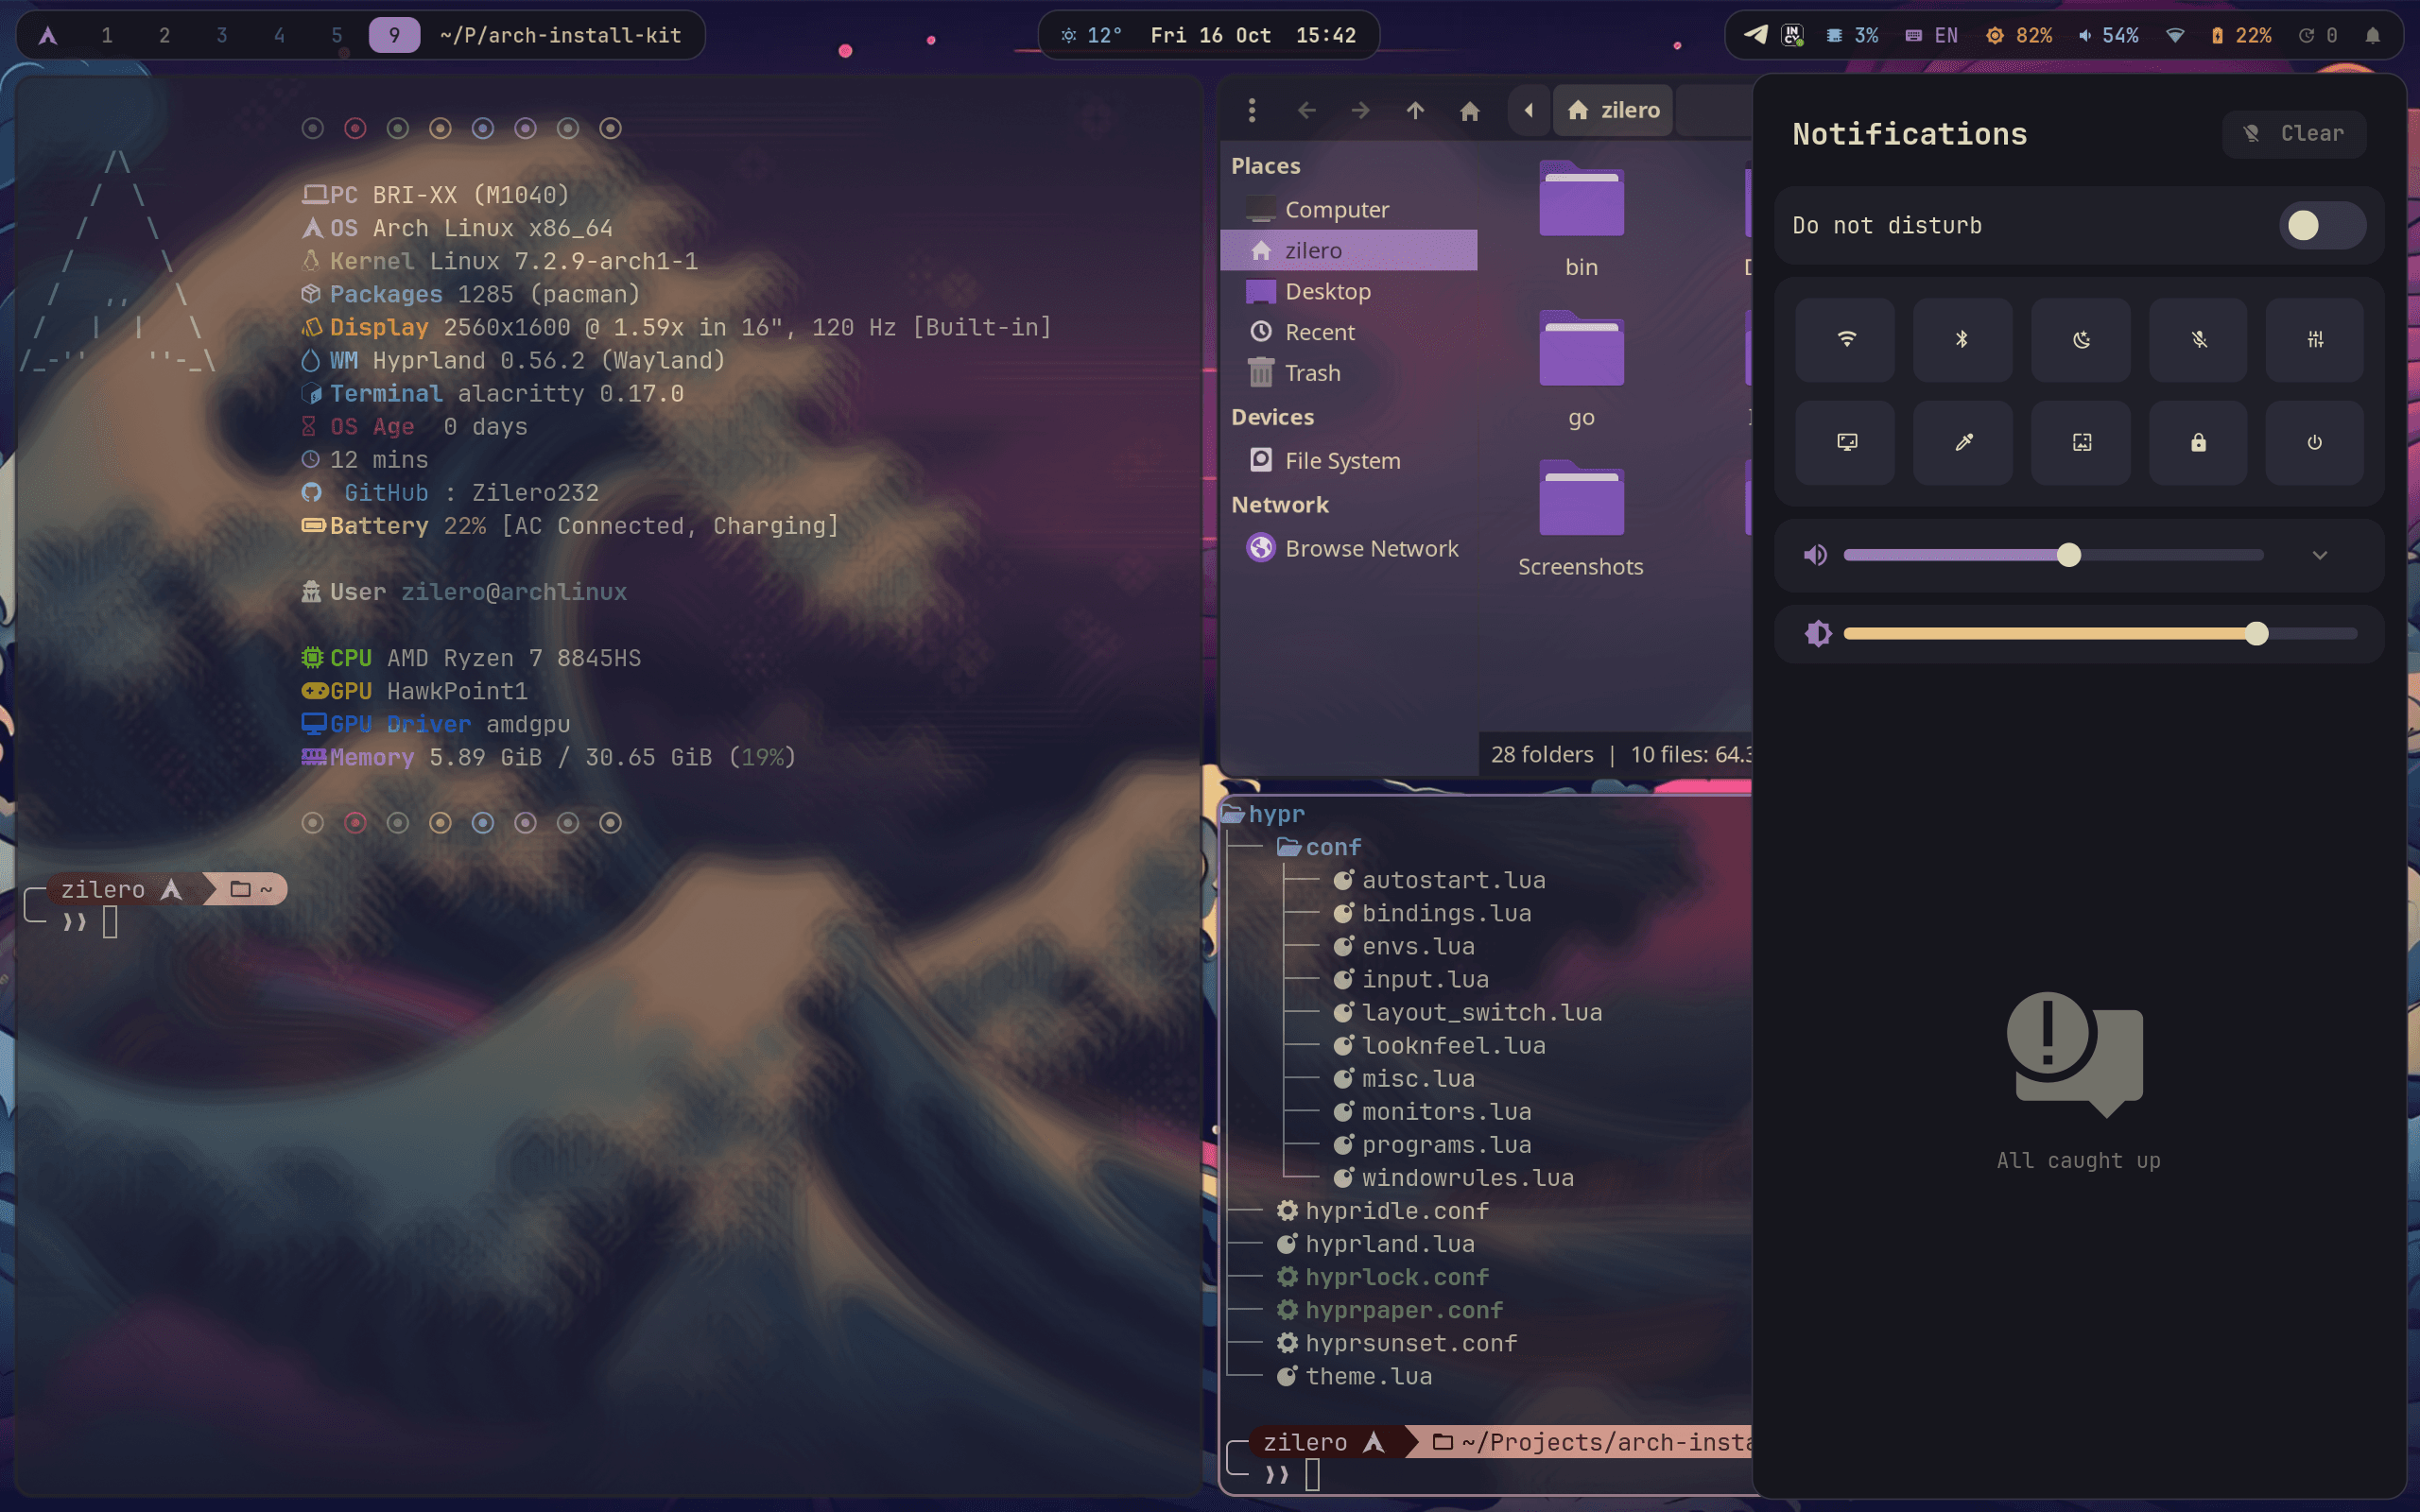2420x1512 pixels.
Task: Take a region screenshot with image tile
Action: pyautogui.click(x=2081, y=442)
